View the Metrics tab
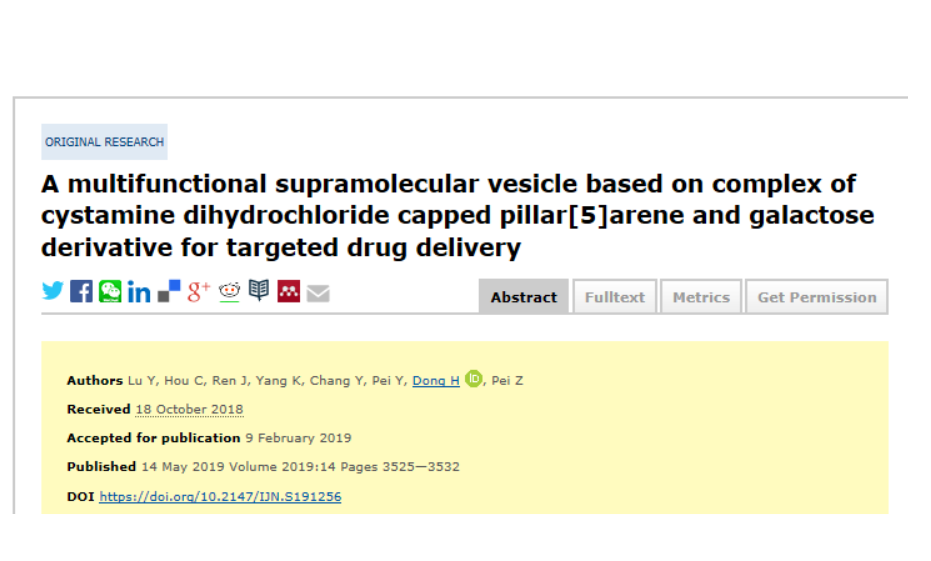The height and width of the screenshot is (561, 931). pos(701,297)
